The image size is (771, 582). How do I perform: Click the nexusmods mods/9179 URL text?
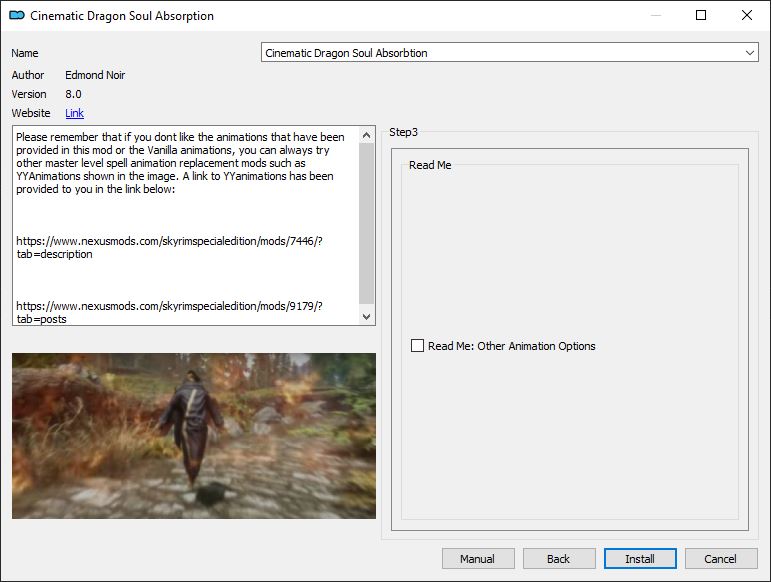(x=169, y=312)
